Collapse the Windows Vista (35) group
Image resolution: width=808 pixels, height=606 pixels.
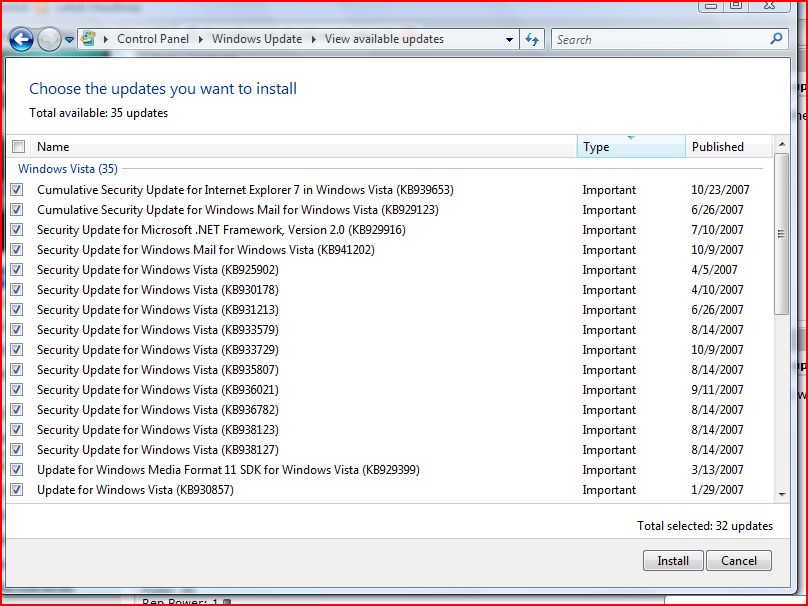click(x=68, y=169)
